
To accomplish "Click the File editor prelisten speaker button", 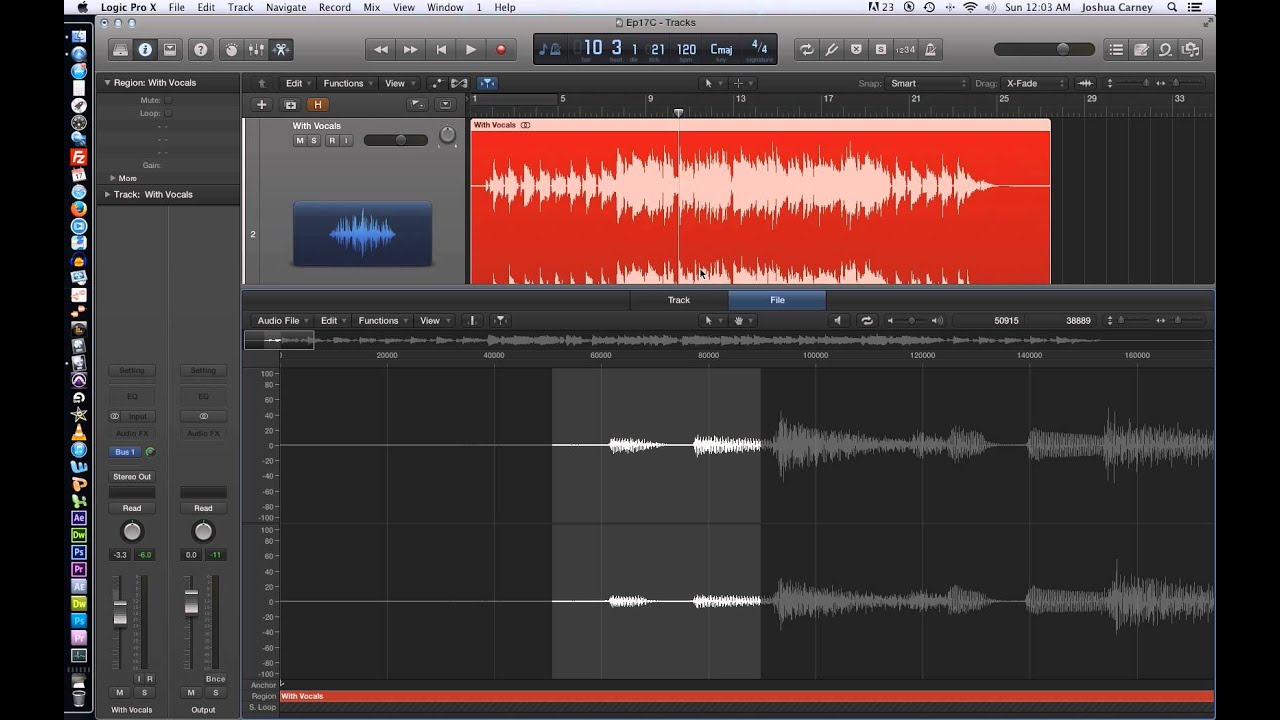I will [x=839, y=320].
